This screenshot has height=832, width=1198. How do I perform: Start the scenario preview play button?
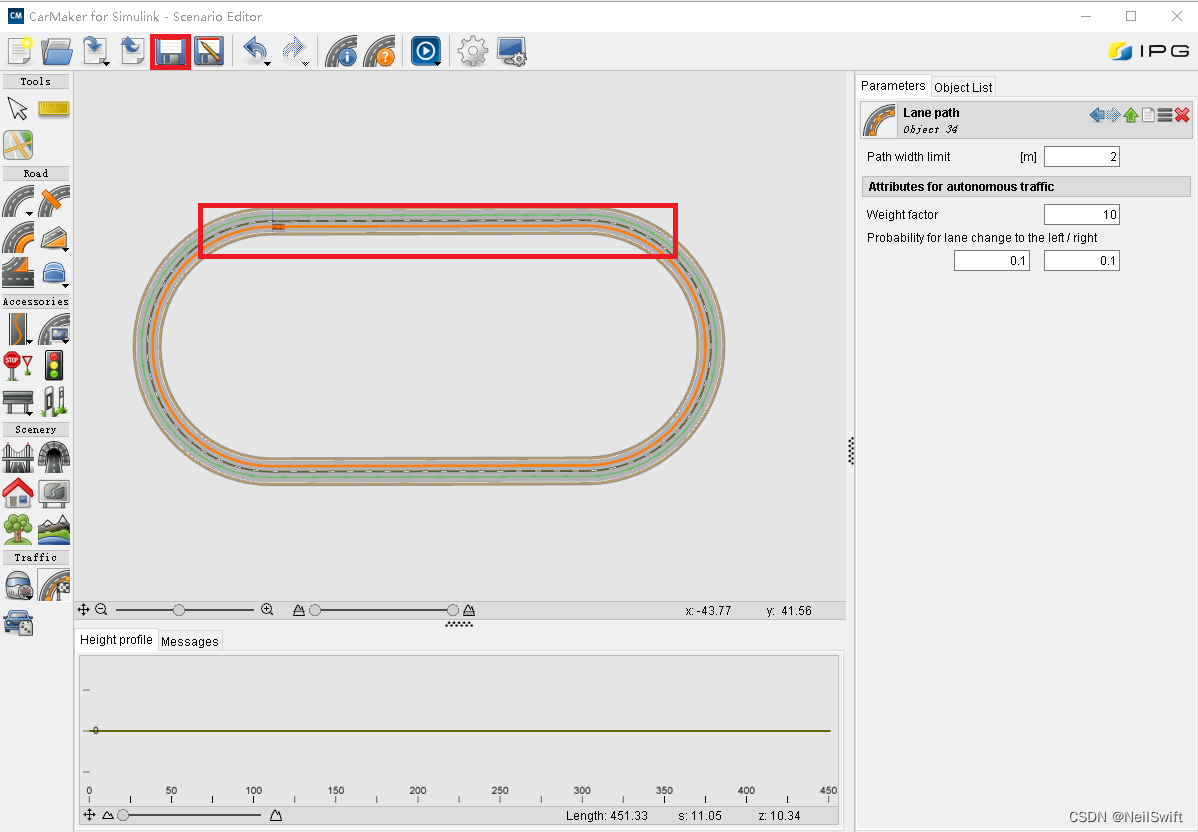(425, 51)
